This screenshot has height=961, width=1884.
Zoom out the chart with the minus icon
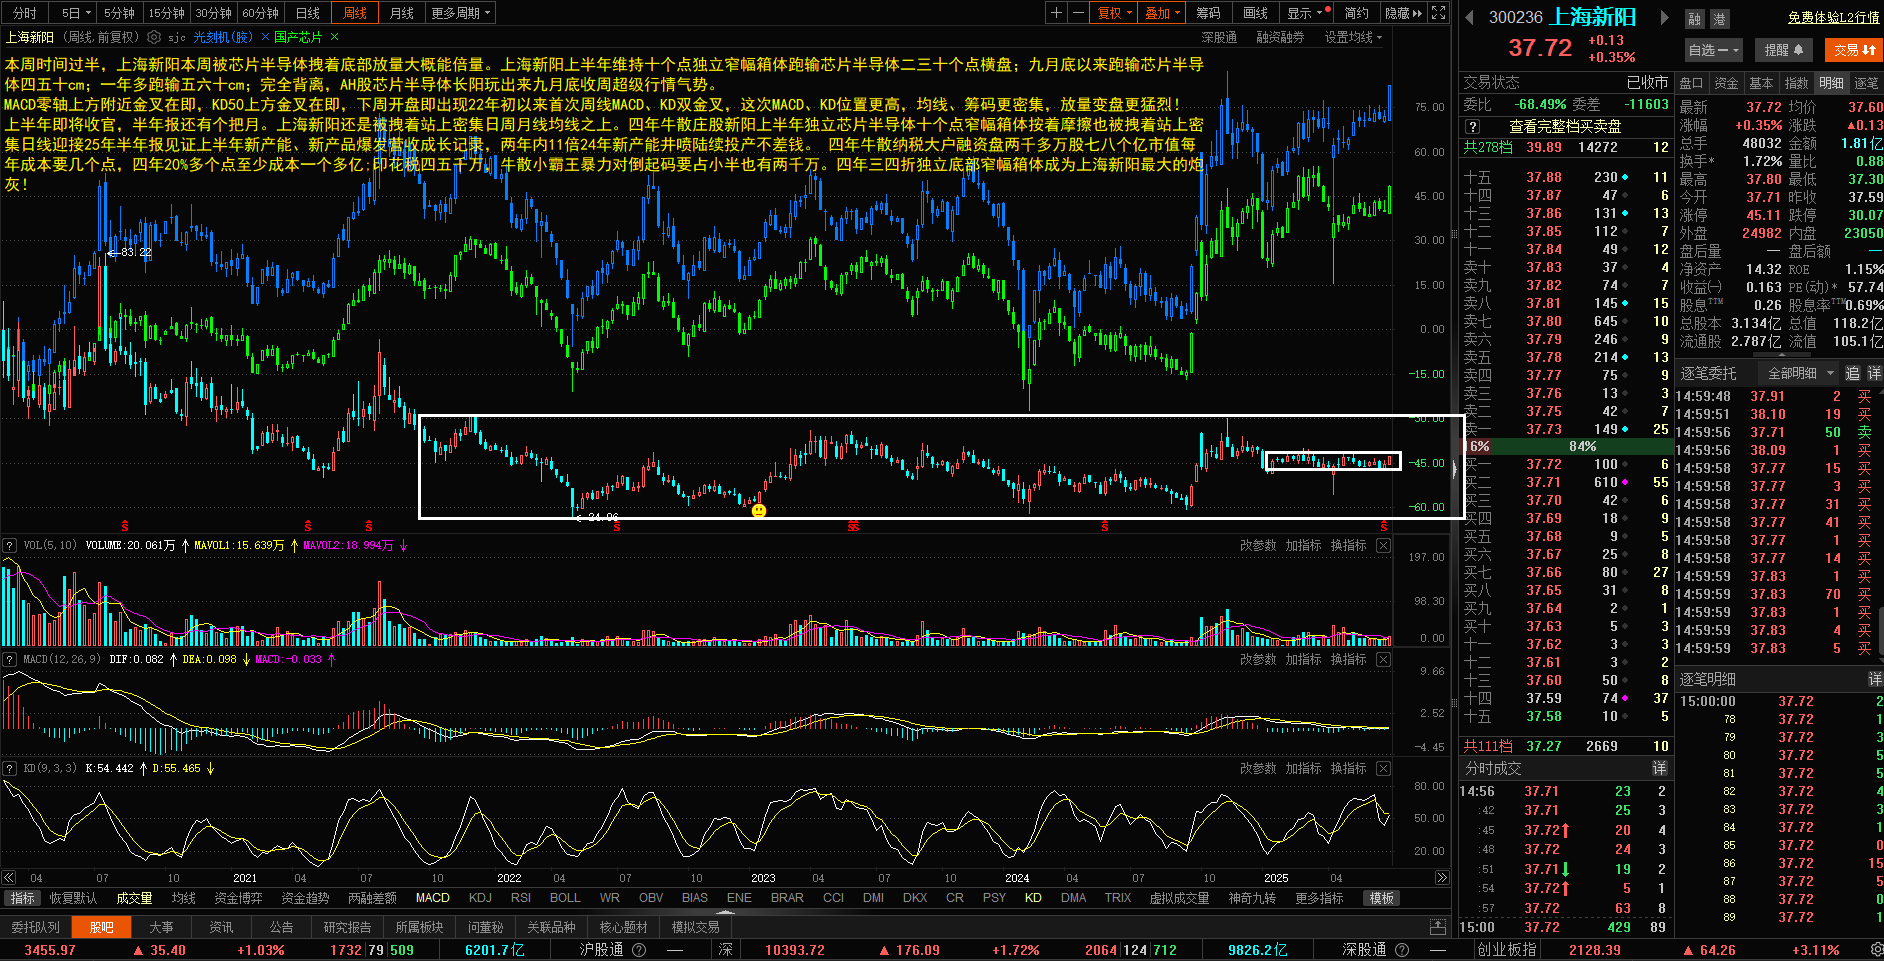pos(1078,13)
